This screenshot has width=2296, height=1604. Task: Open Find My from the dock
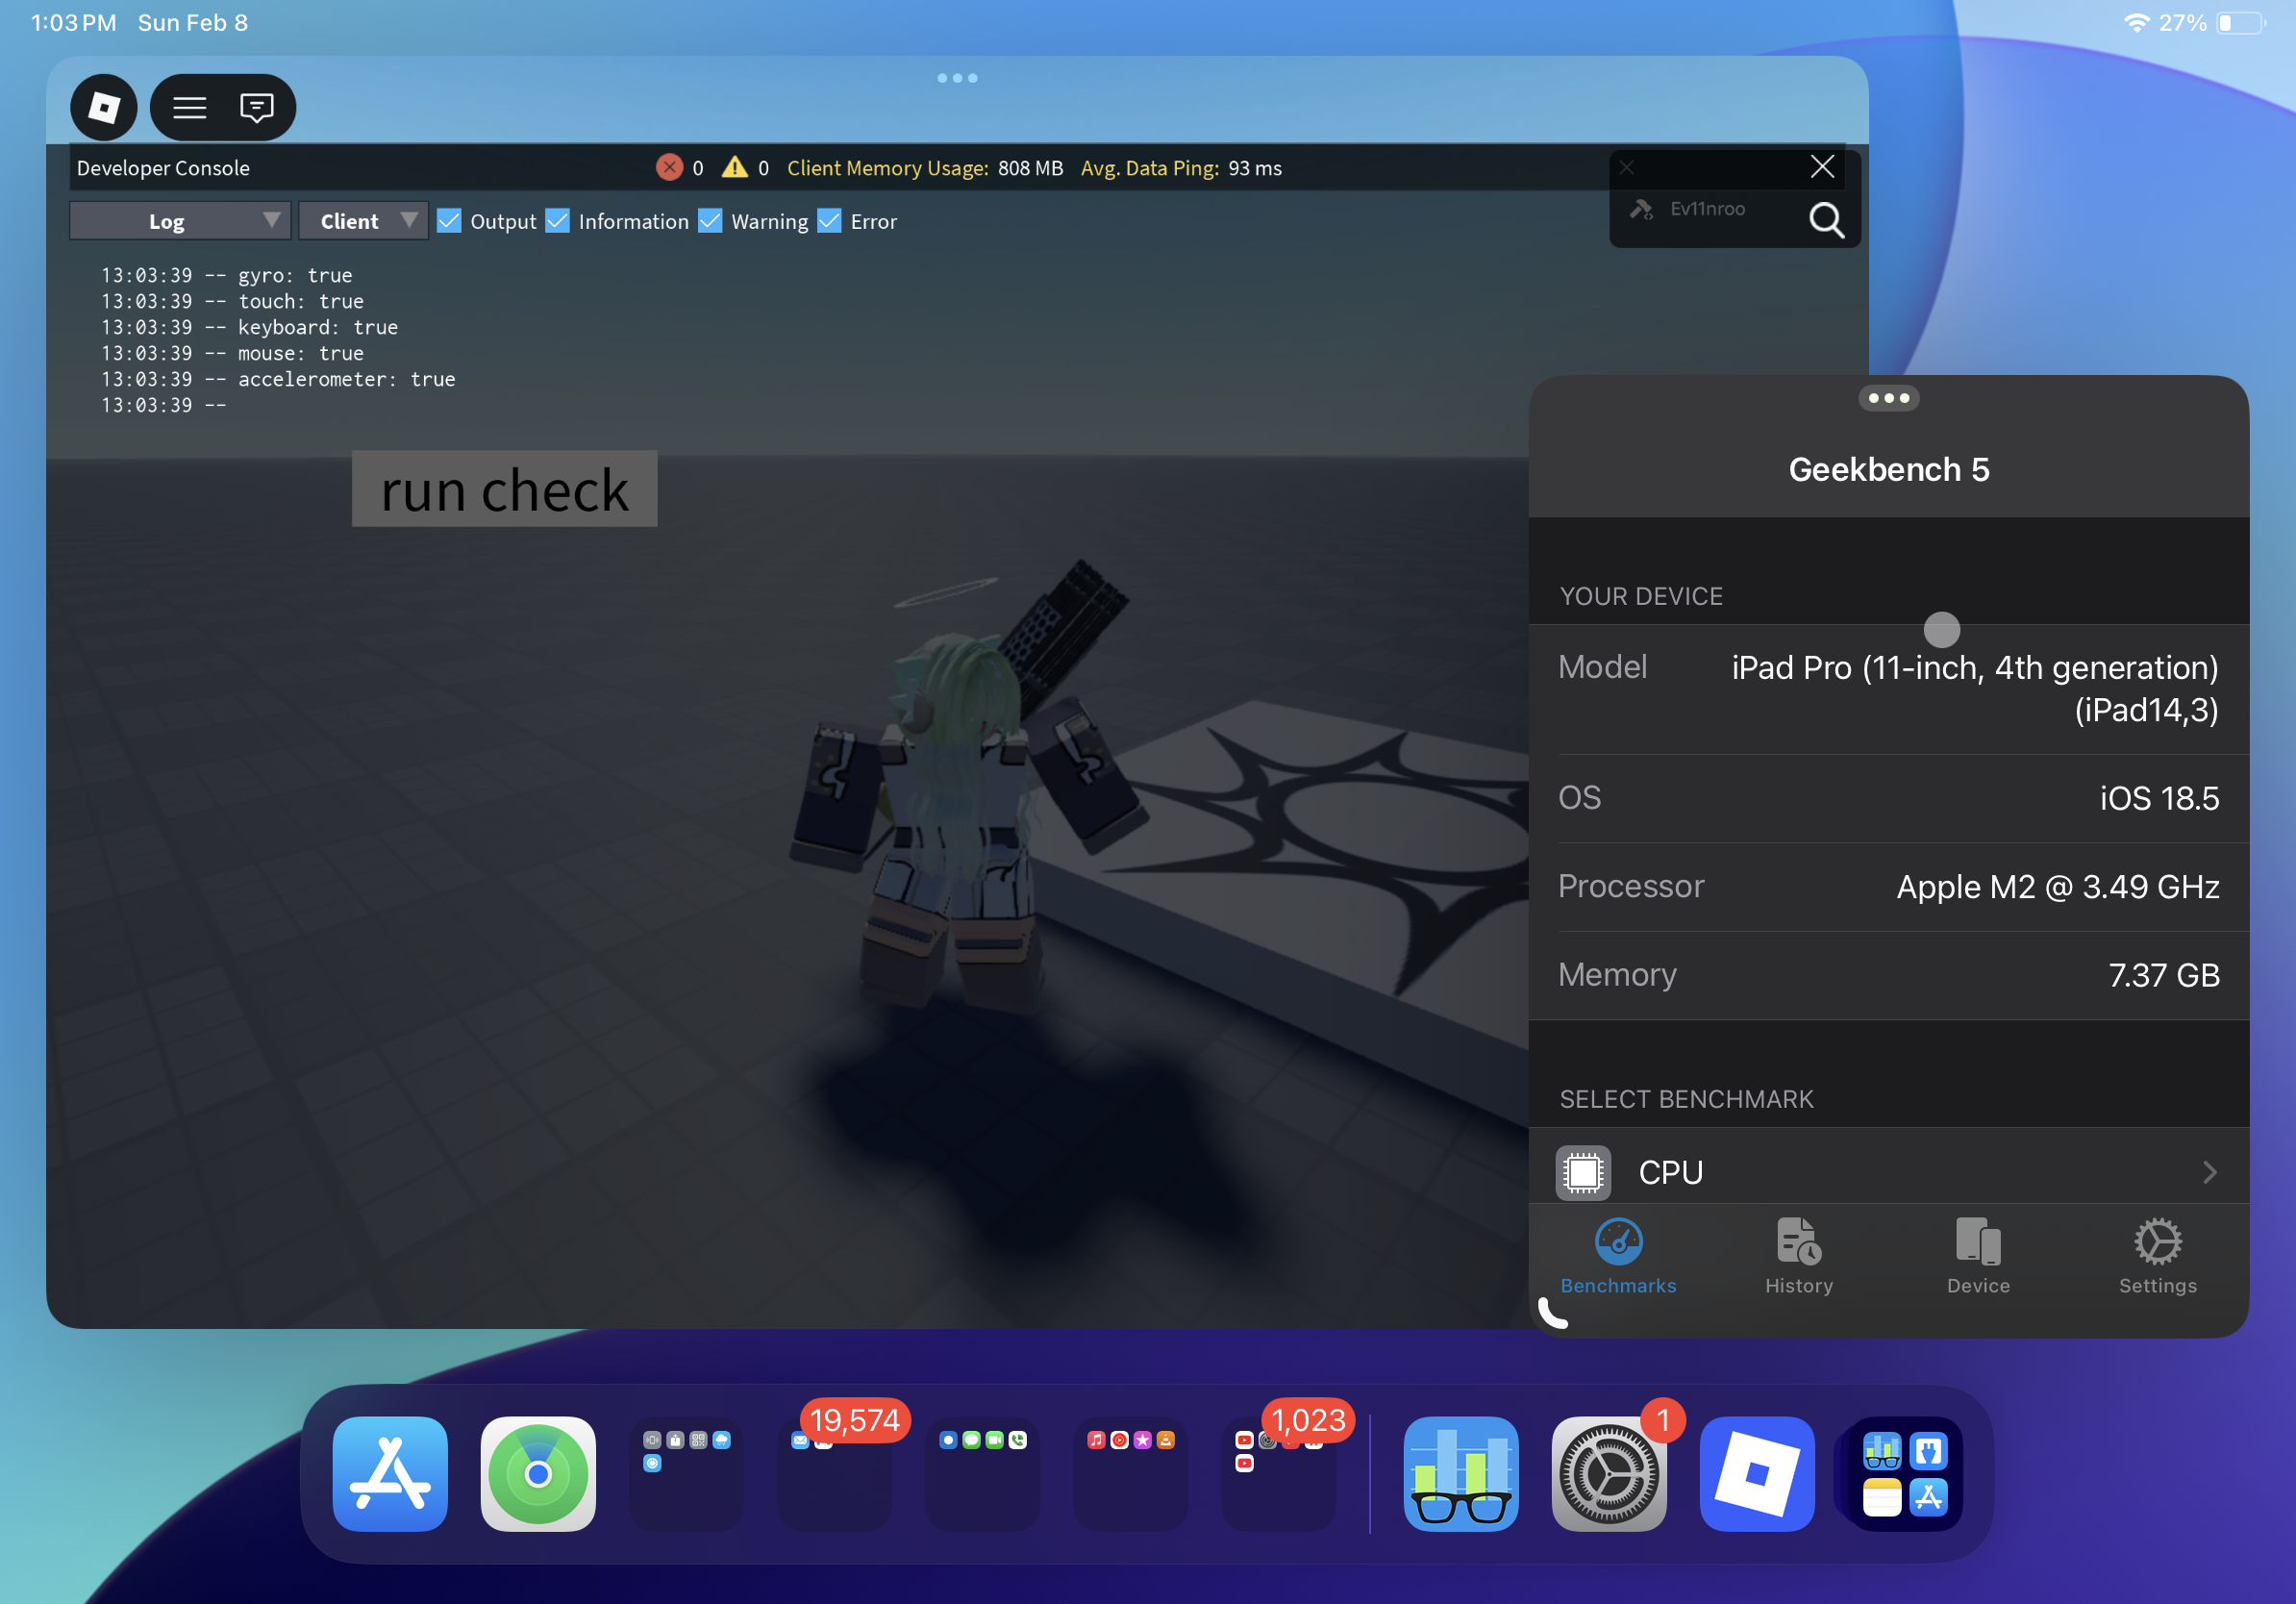pos(538,1473)
